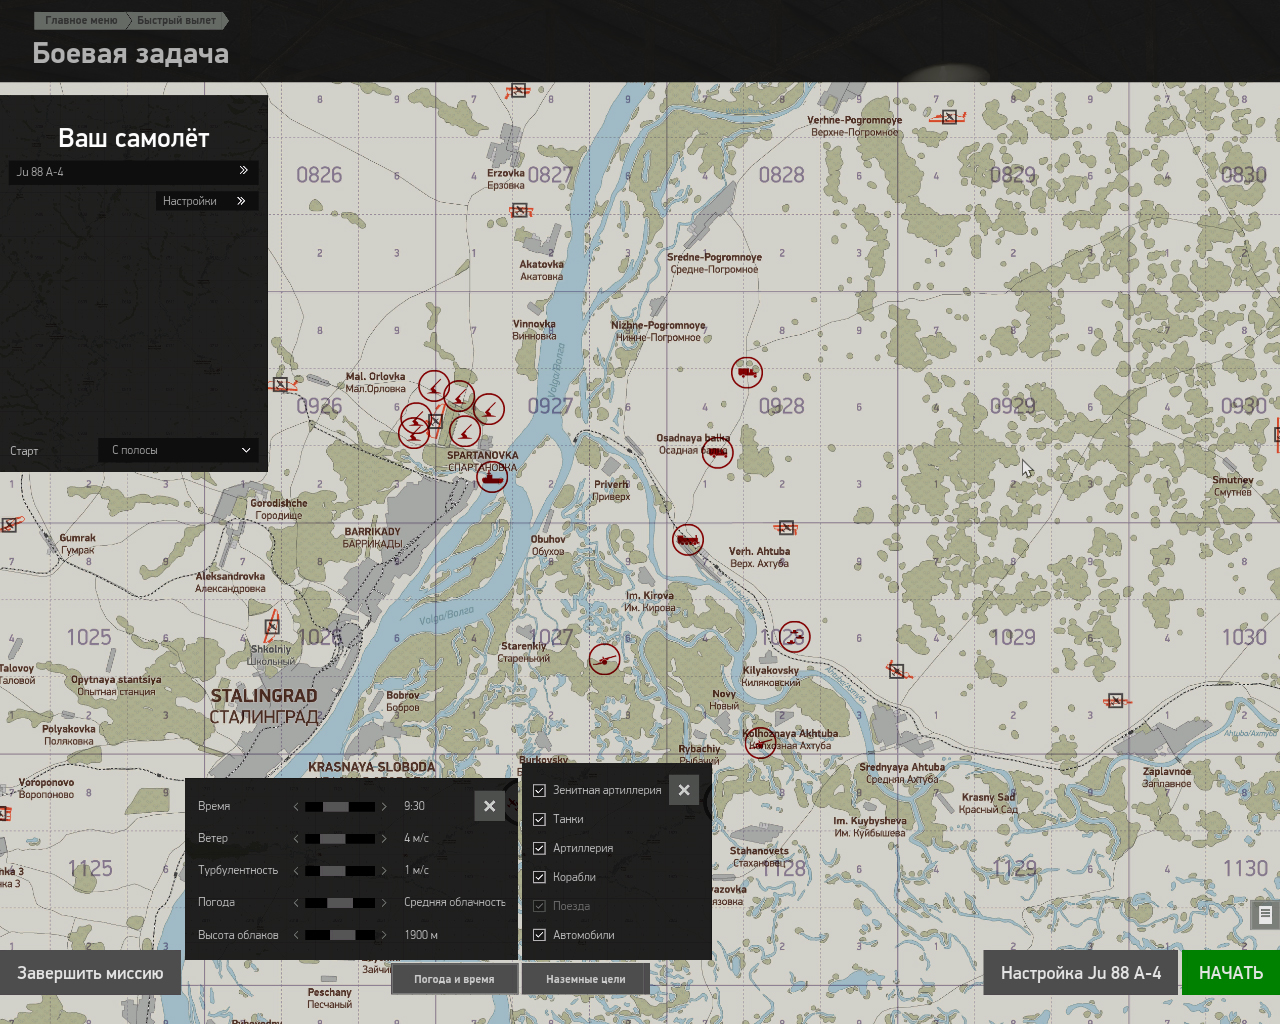Go back to Главное меню breadcrumb
The width and height of the screenshot is (1280, 1024).
[81, 20]
